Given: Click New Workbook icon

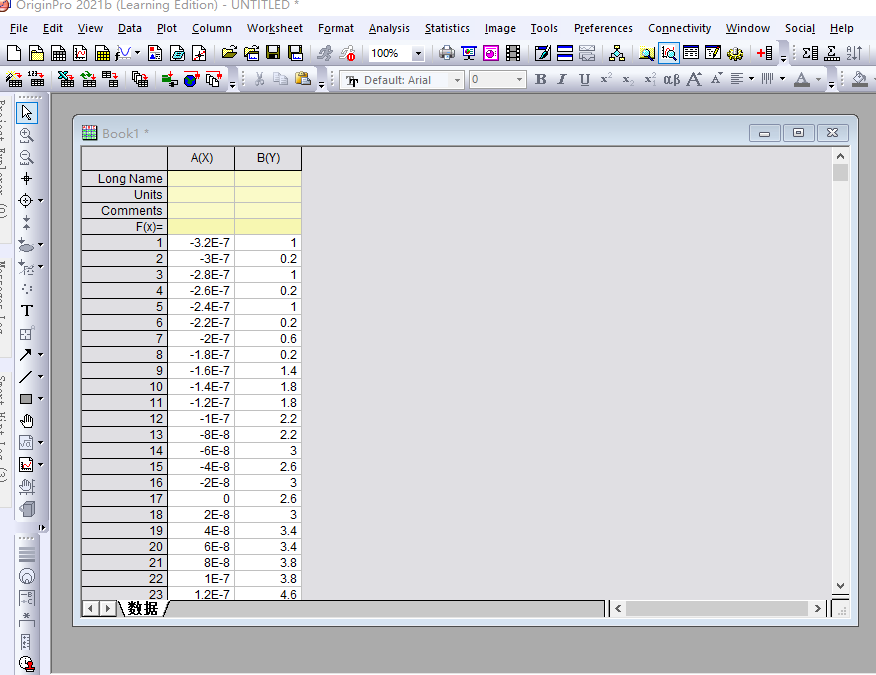Looking at the screenshot, I should coord(59,53).
